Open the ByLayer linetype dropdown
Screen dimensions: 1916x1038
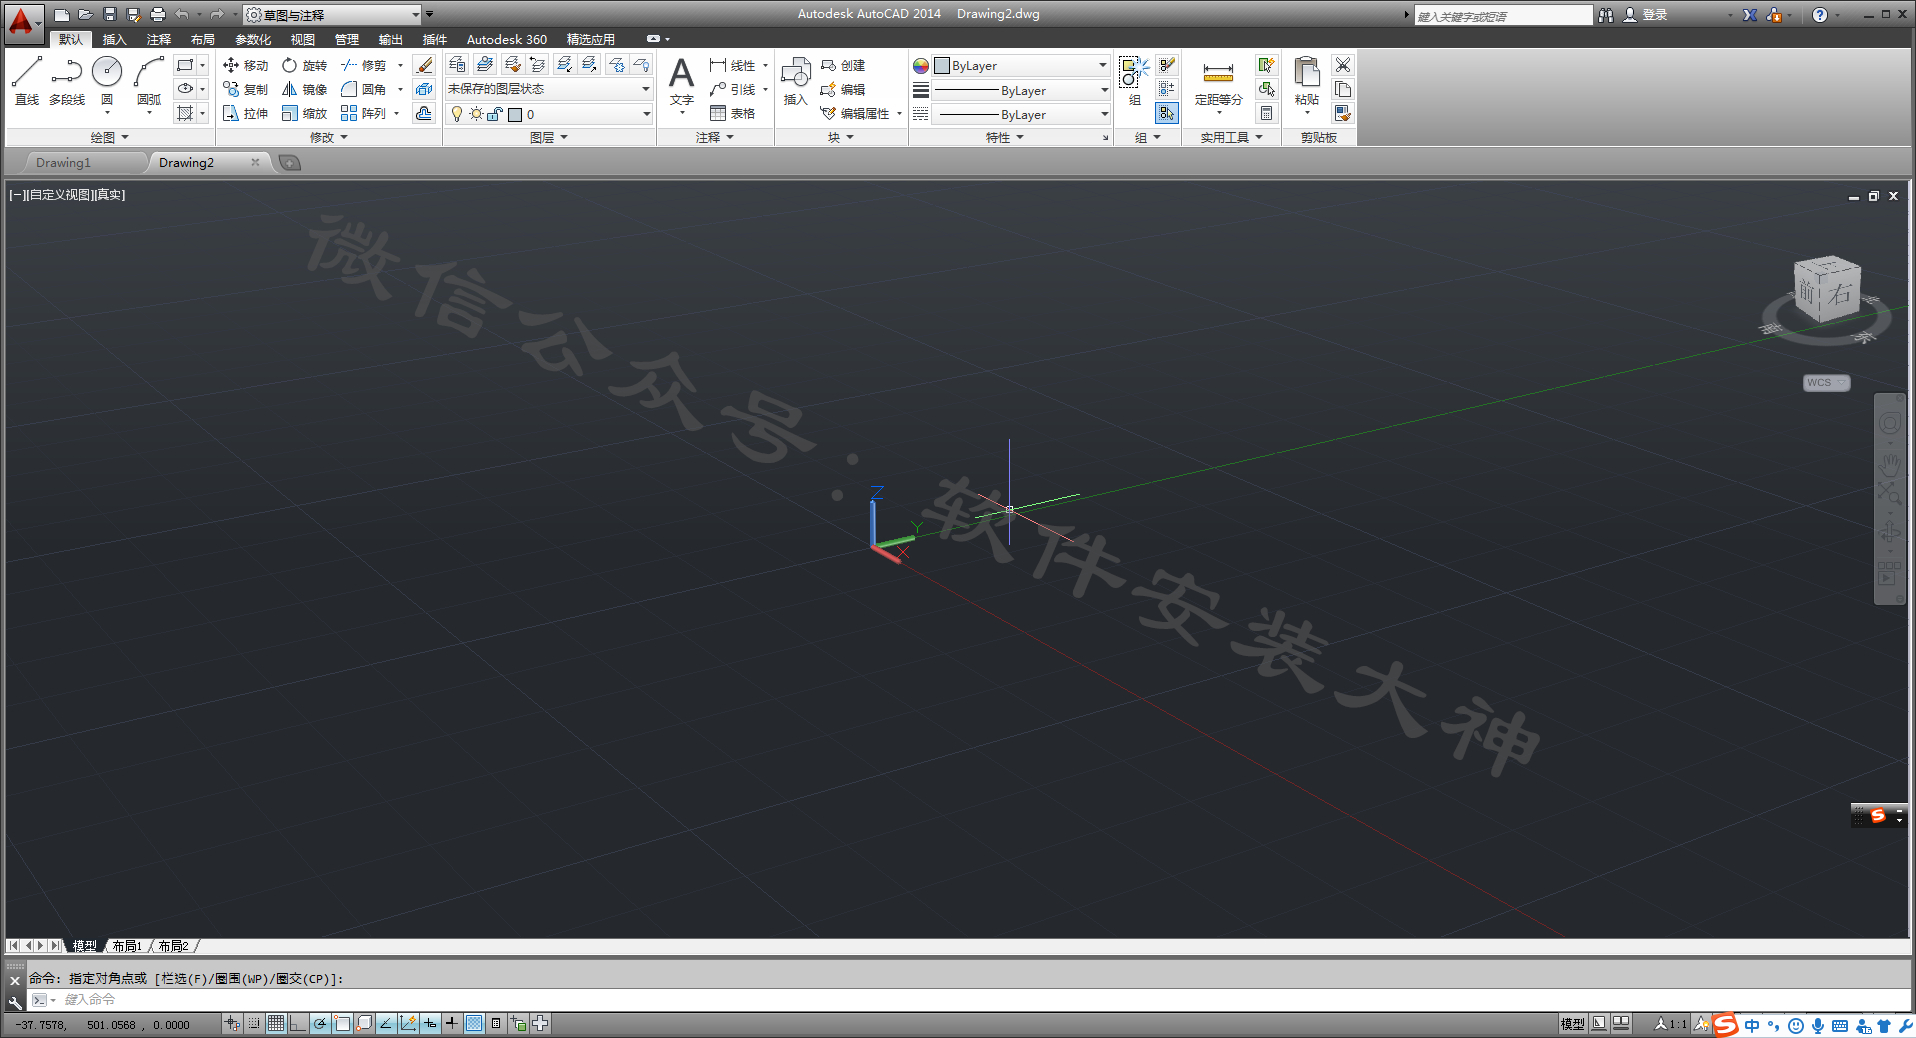1021,114
